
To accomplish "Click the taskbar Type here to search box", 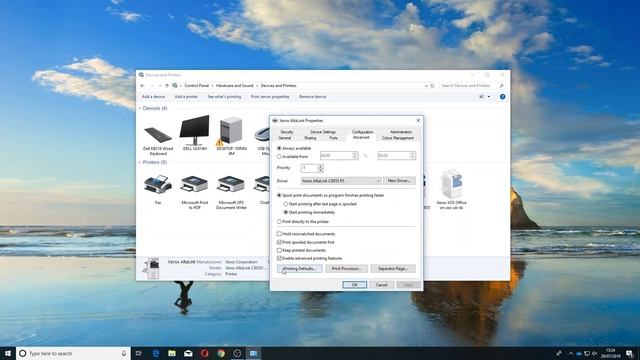I will pyautogui.click(x=73, y=353).
